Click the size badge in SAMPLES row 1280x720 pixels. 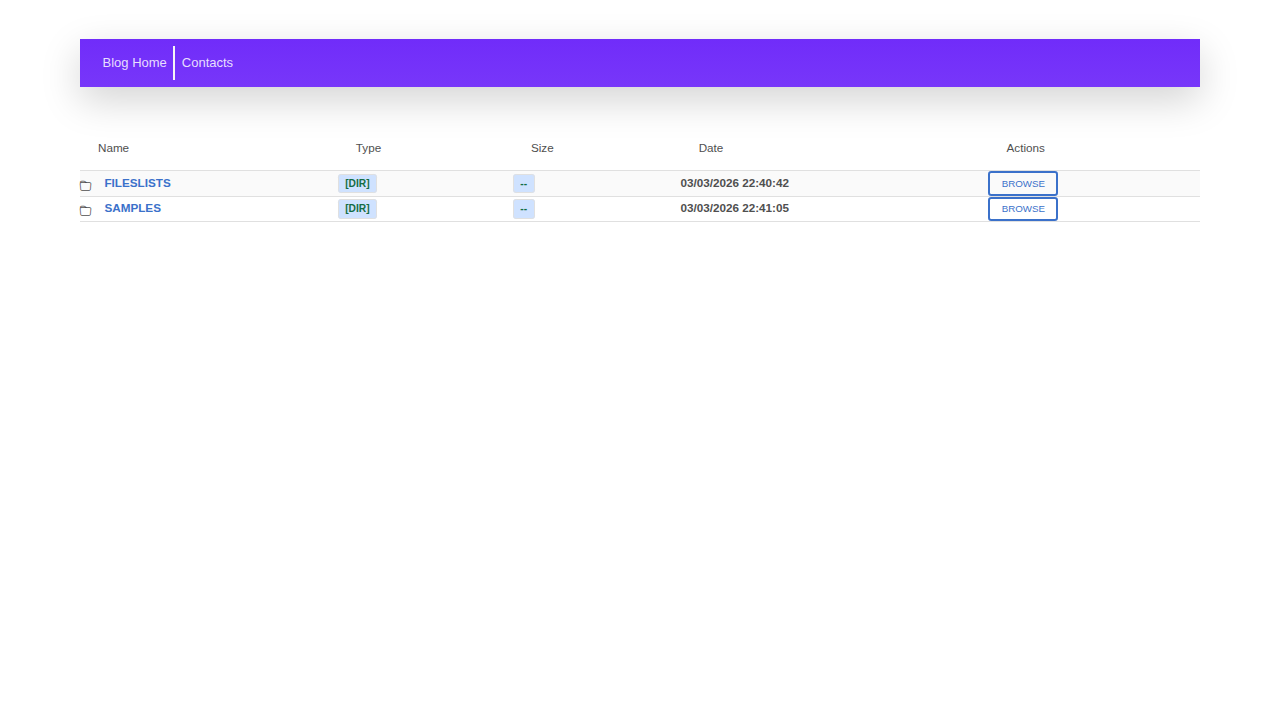coord(523,209)
